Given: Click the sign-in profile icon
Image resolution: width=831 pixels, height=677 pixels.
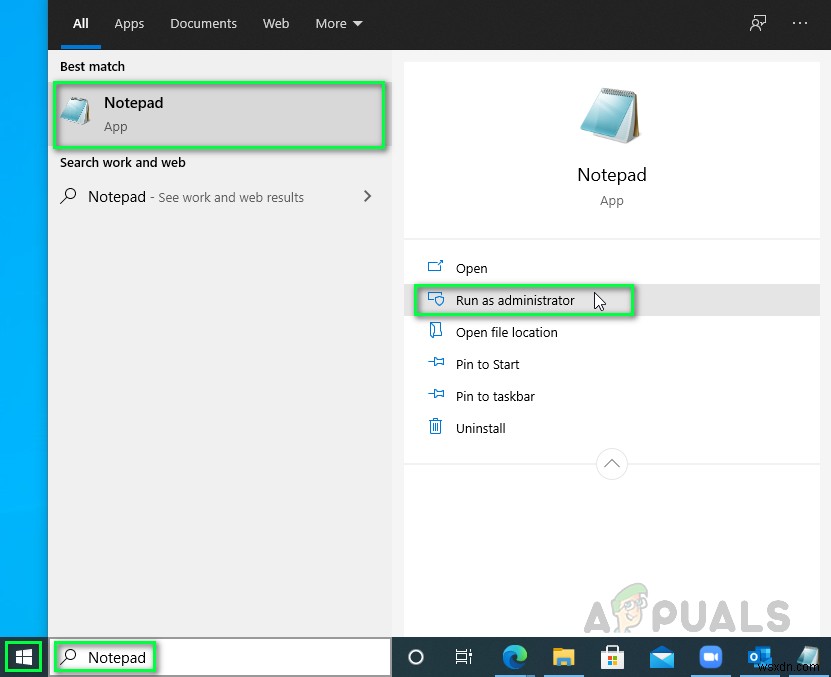Looking at the screenshot, I should pyautogui.click(x=757, y=23).
